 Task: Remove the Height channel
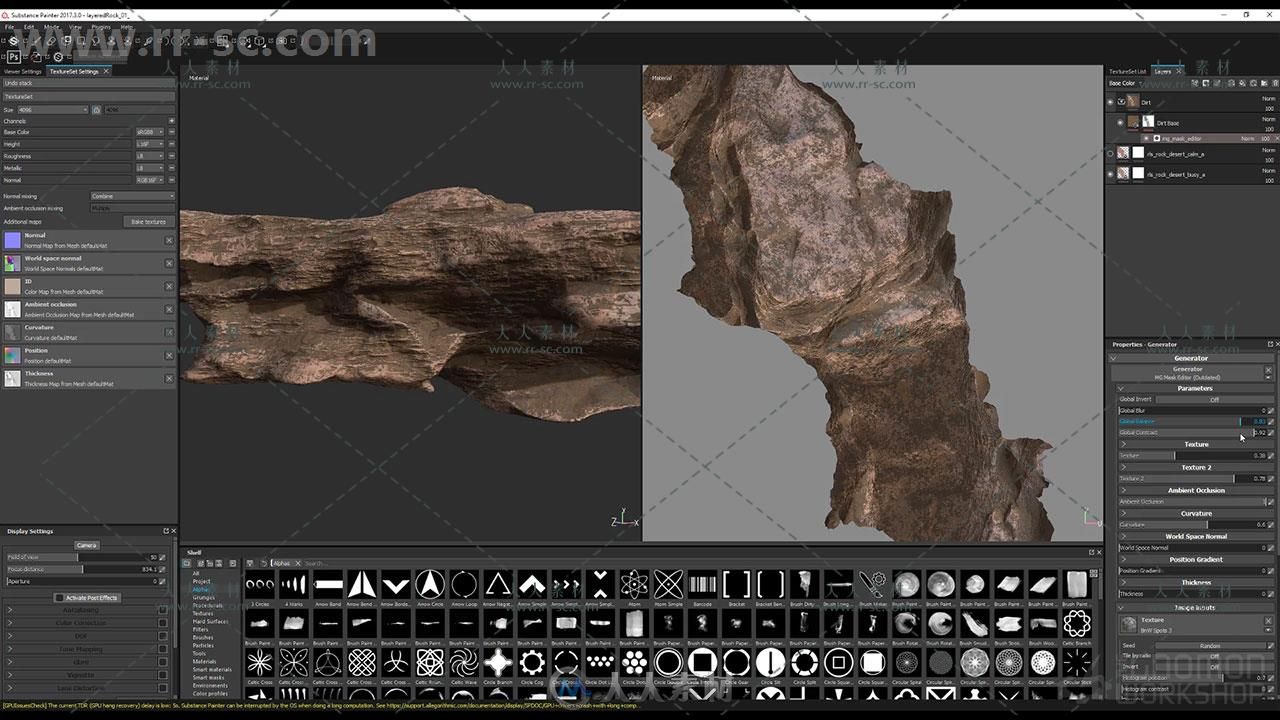tap(171, 144)
